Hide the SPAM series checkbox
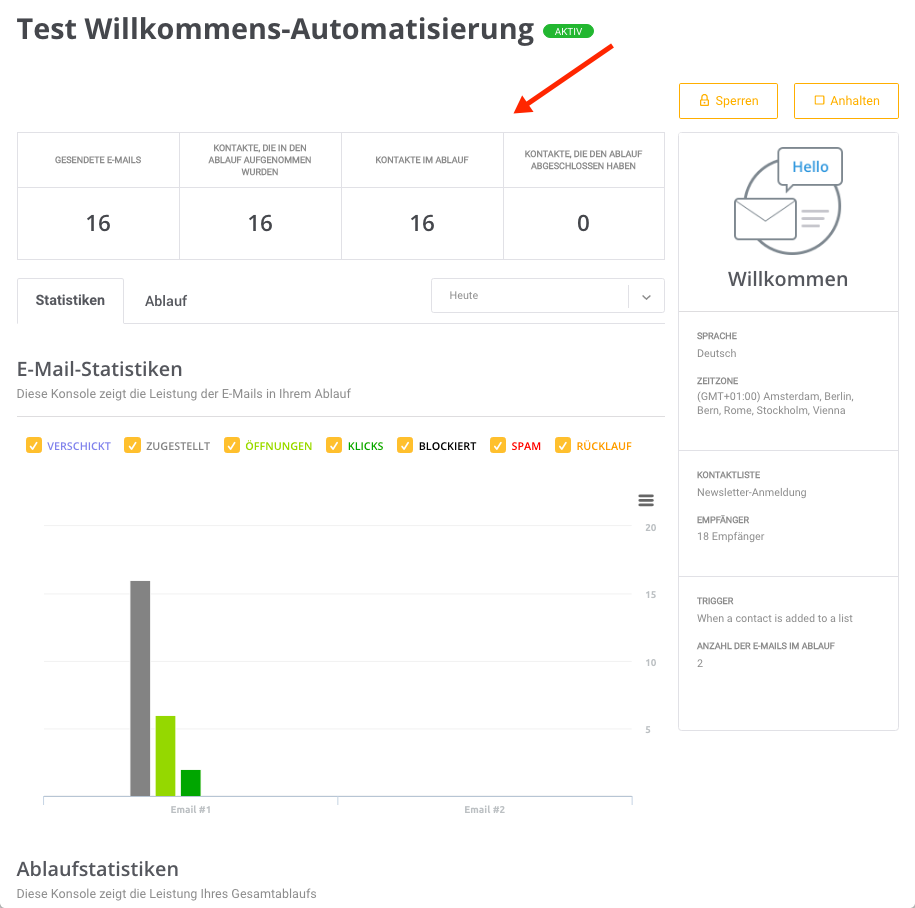Viewport: 915px width, 908px height. coord(498,445)
